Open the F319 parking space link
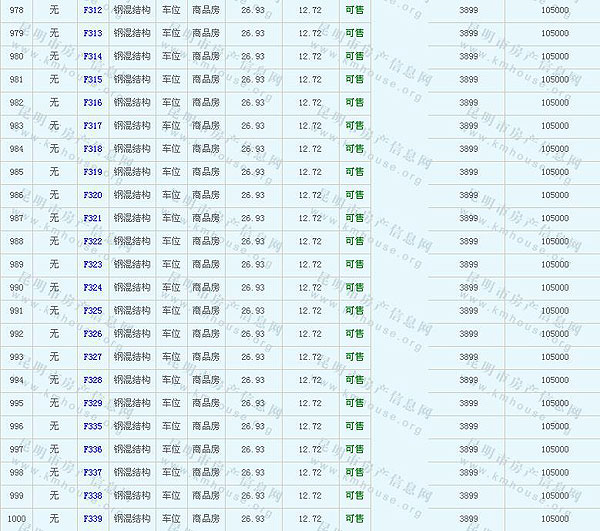This screenshot has height=531, width=600. coord(93,172)
